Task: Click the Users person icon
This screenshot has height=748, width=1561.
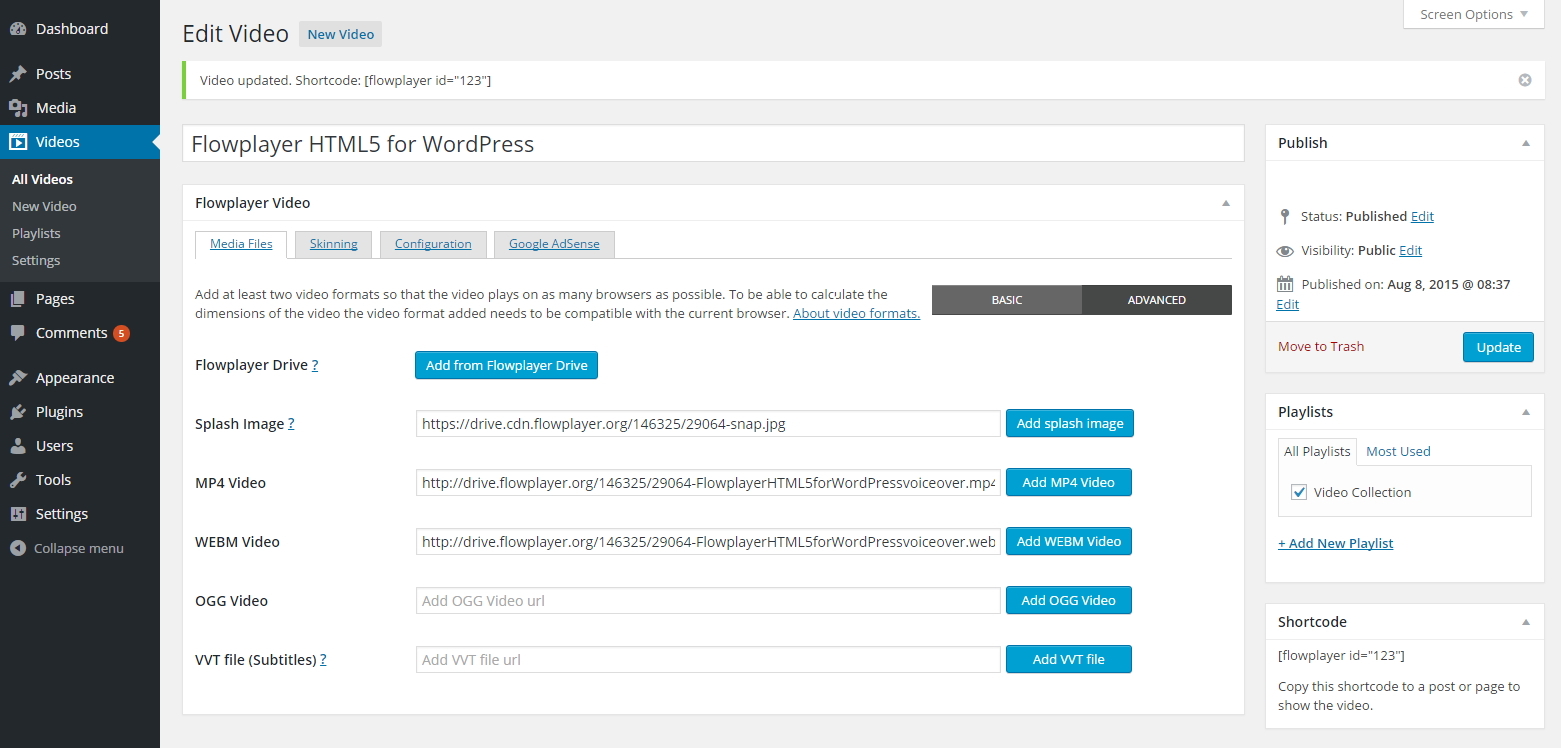Action: [18, 446]
